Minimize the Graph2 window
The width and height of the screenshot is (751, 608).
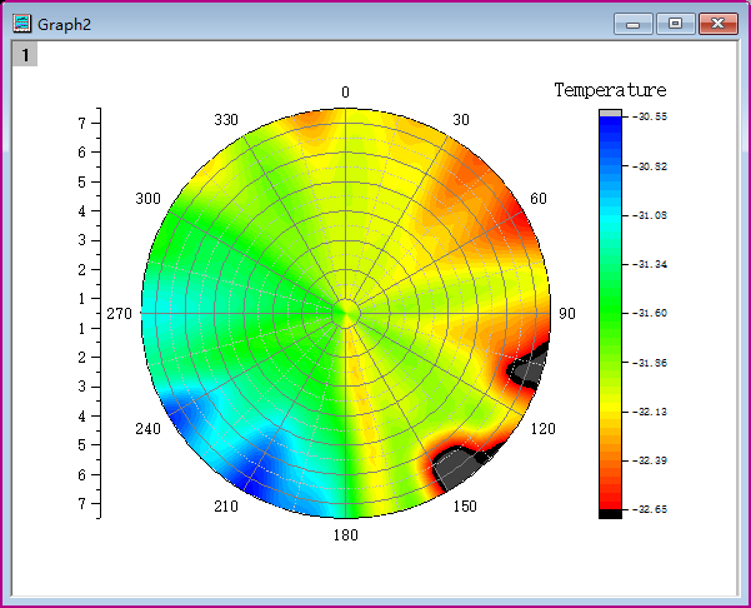[x=633, y=24]
